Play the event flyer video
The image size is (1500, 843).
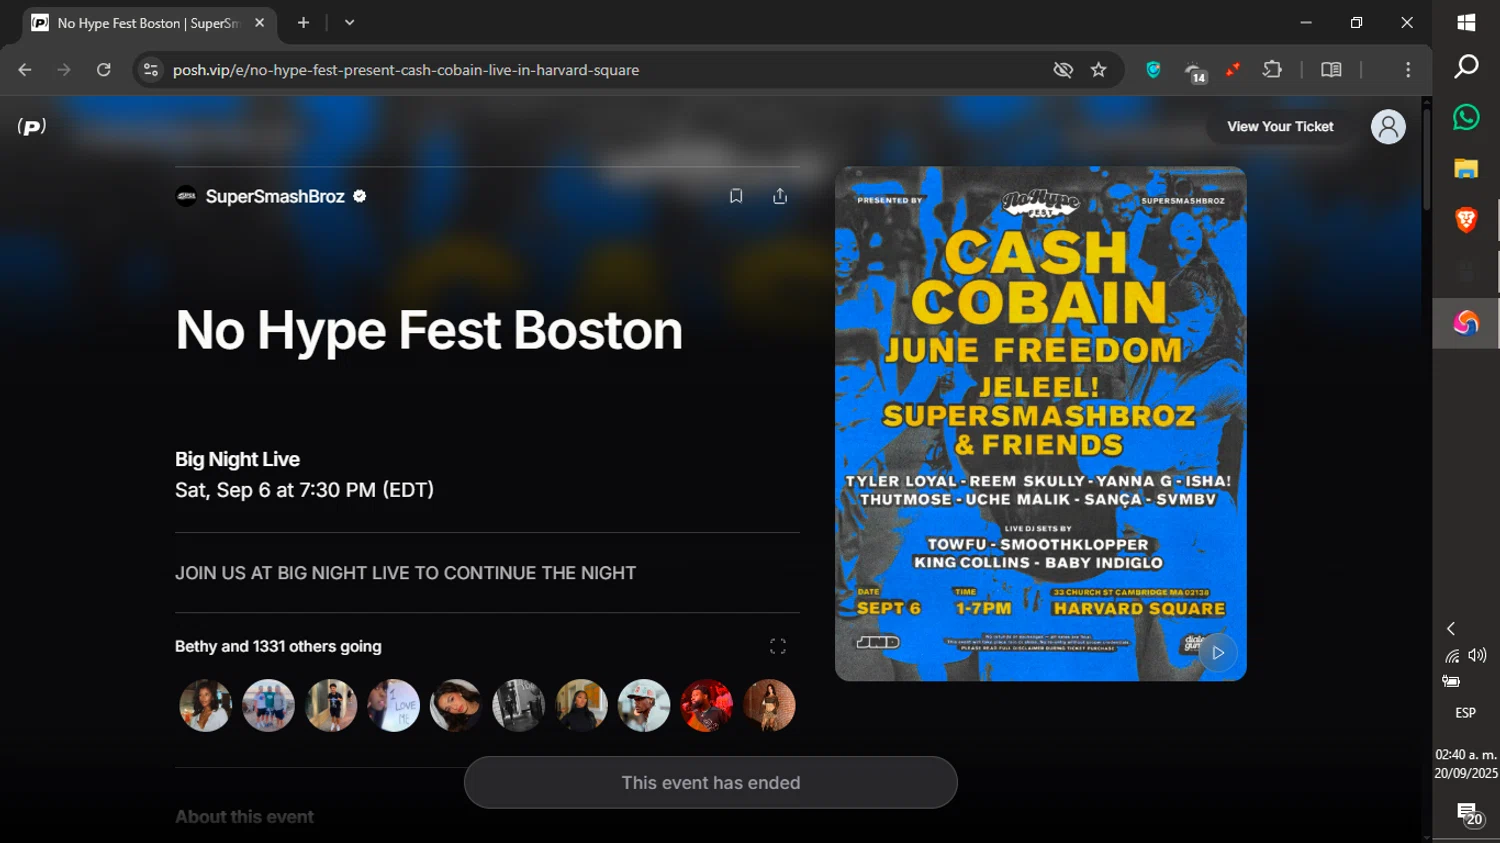[x=1218, y=653]
